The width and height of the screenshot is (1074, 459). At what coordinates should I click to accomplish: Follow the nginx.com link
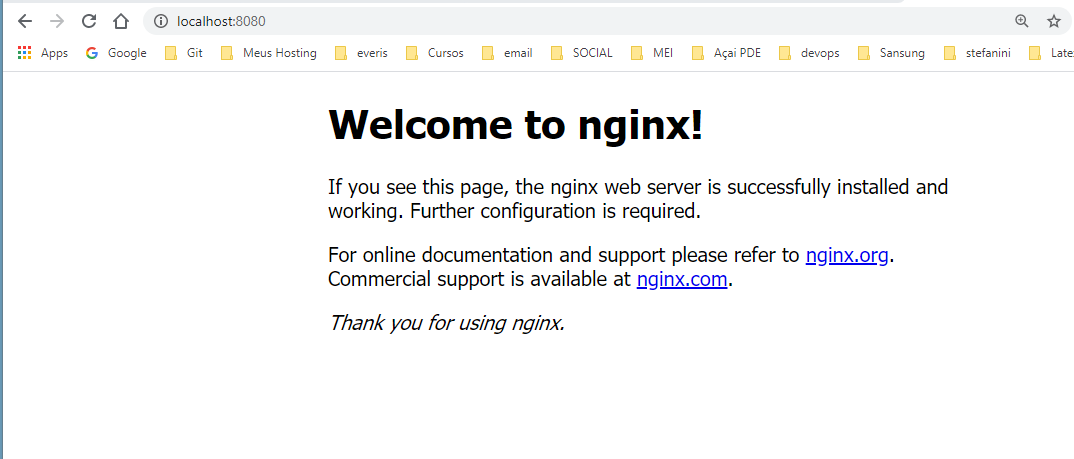click(x=681, y=280)
